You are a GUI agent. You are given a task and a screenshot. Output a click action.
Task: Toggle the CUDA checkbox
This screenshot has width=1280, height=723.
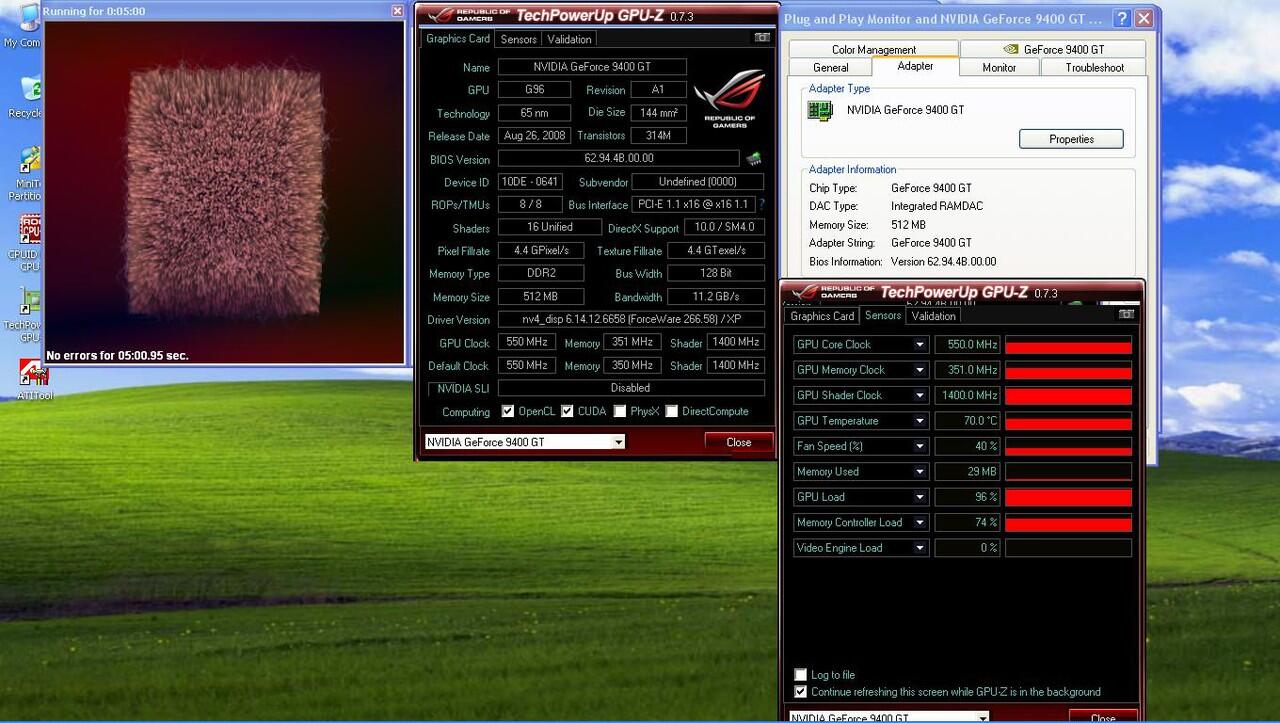[x=567, y=411]
